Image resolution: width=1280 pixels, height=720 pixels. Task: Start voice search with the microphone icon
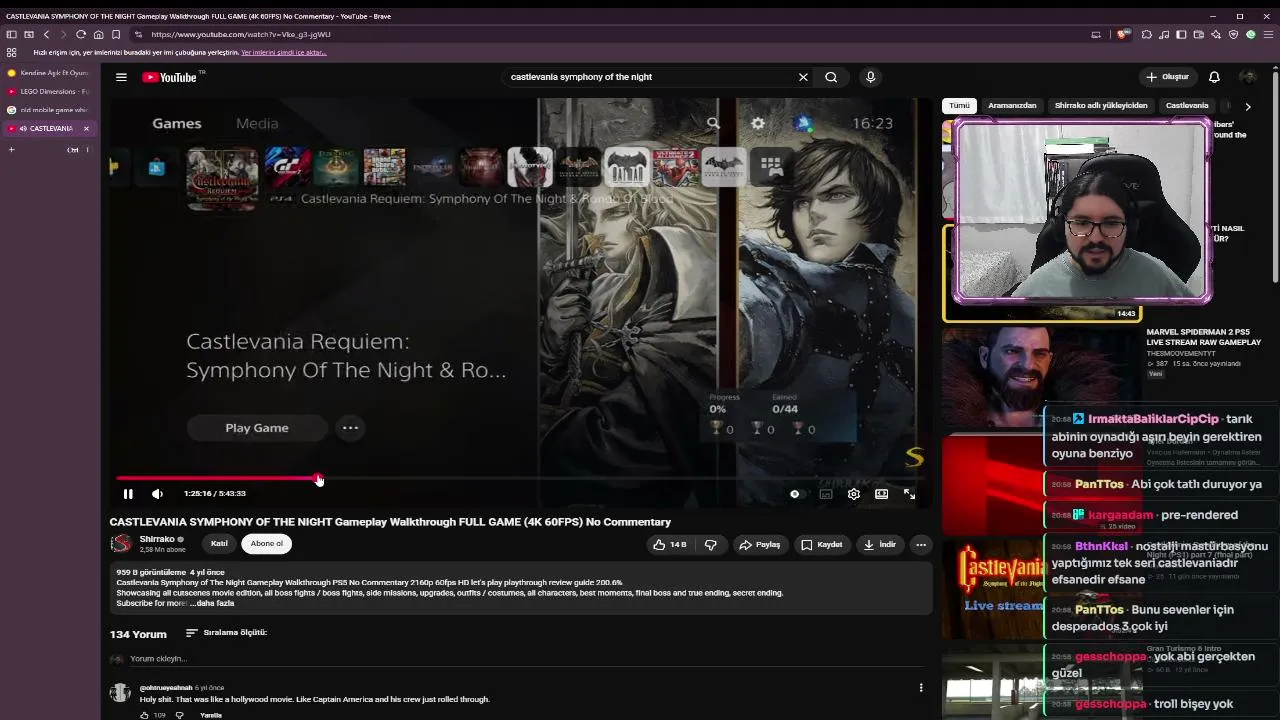pos(870,77)
